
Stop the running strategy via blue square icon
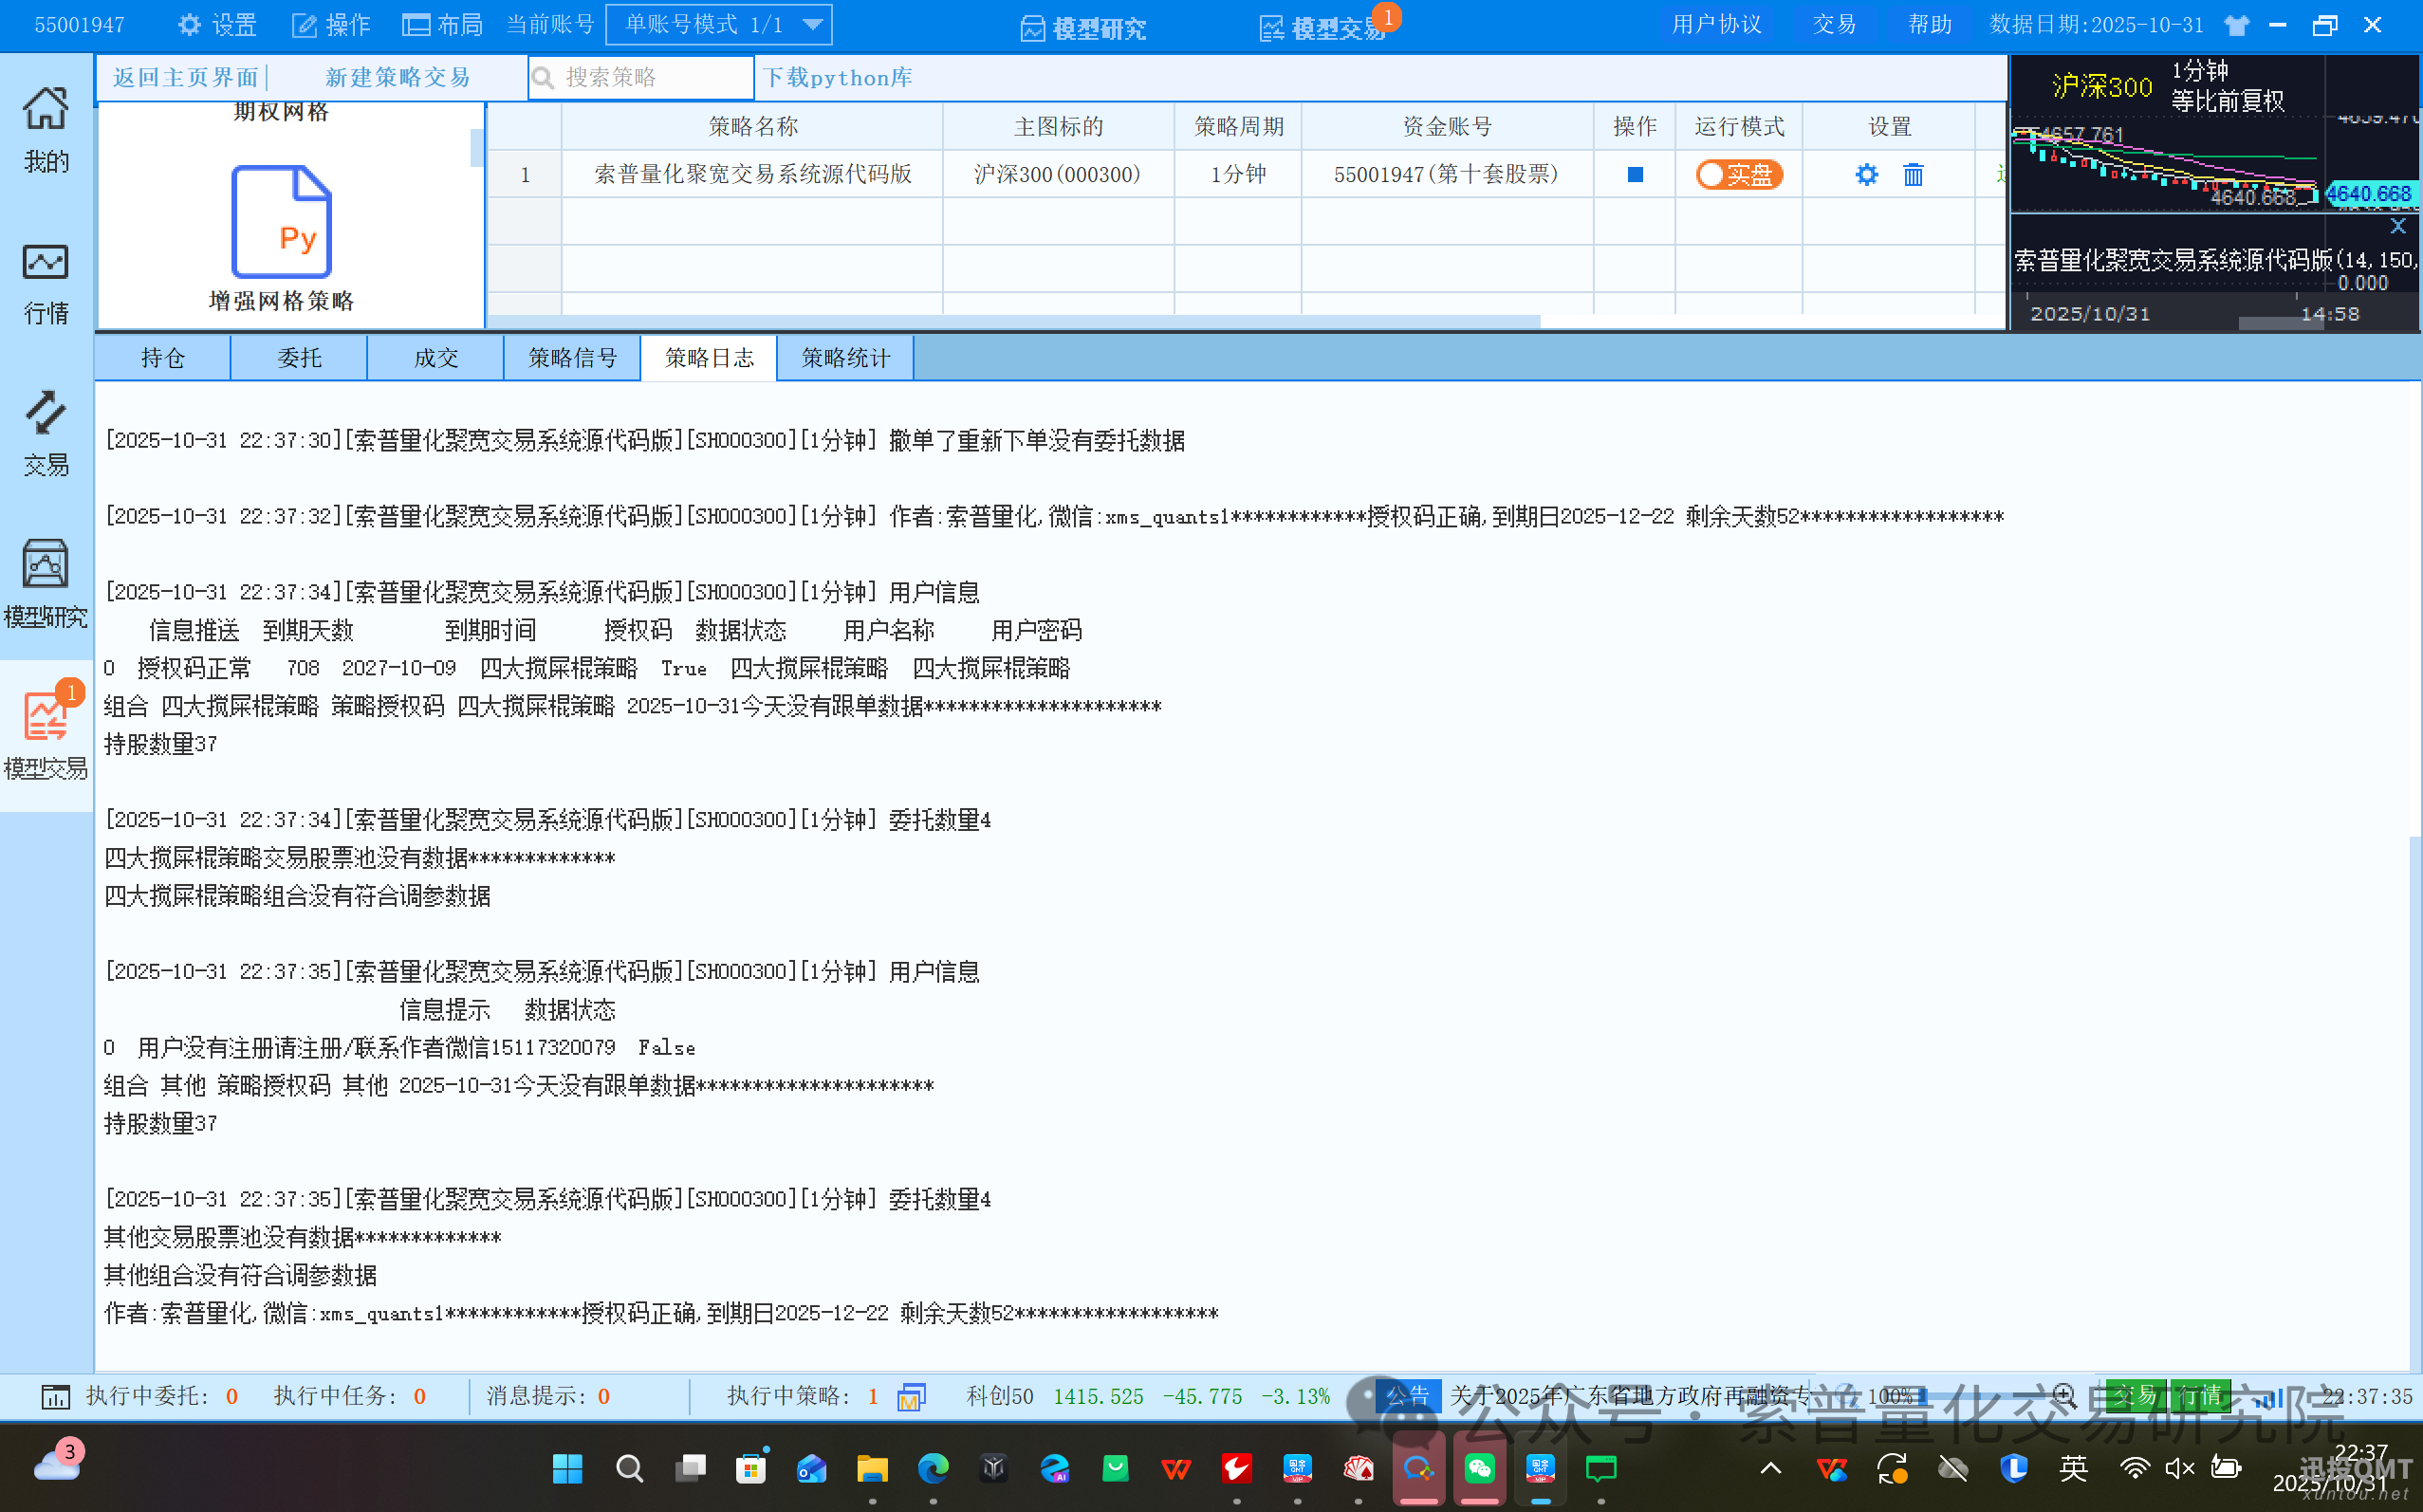click(1634, 174)
